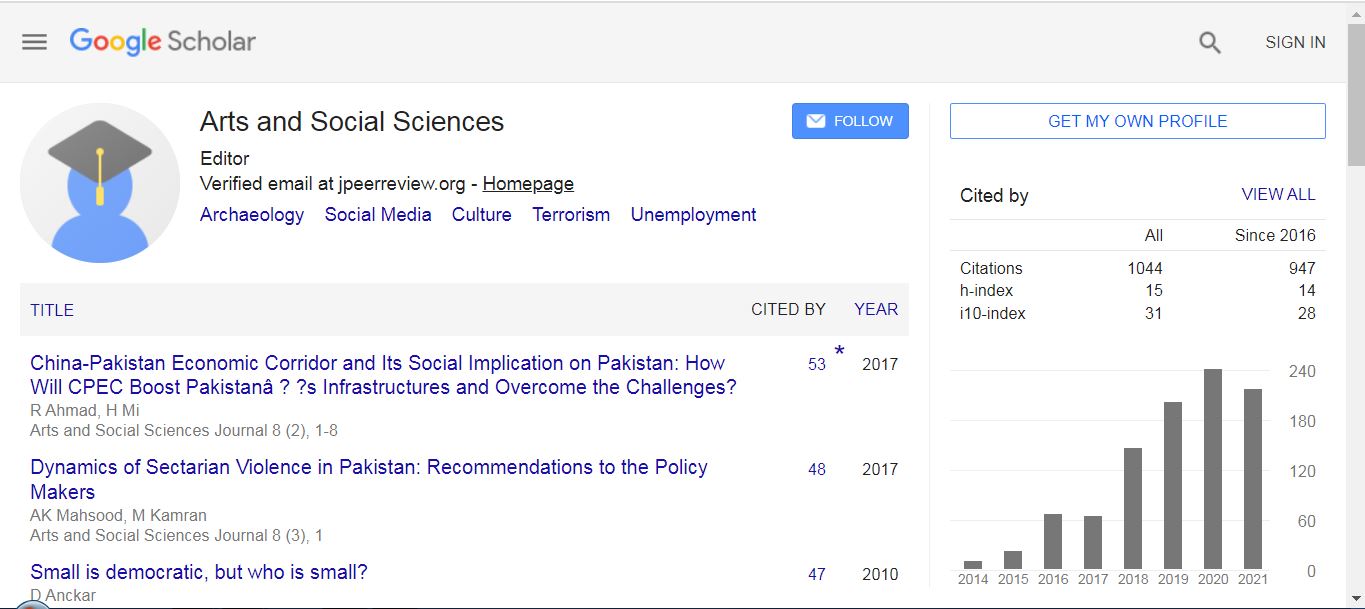Select the Archaeology interest tag

point(252,215)
